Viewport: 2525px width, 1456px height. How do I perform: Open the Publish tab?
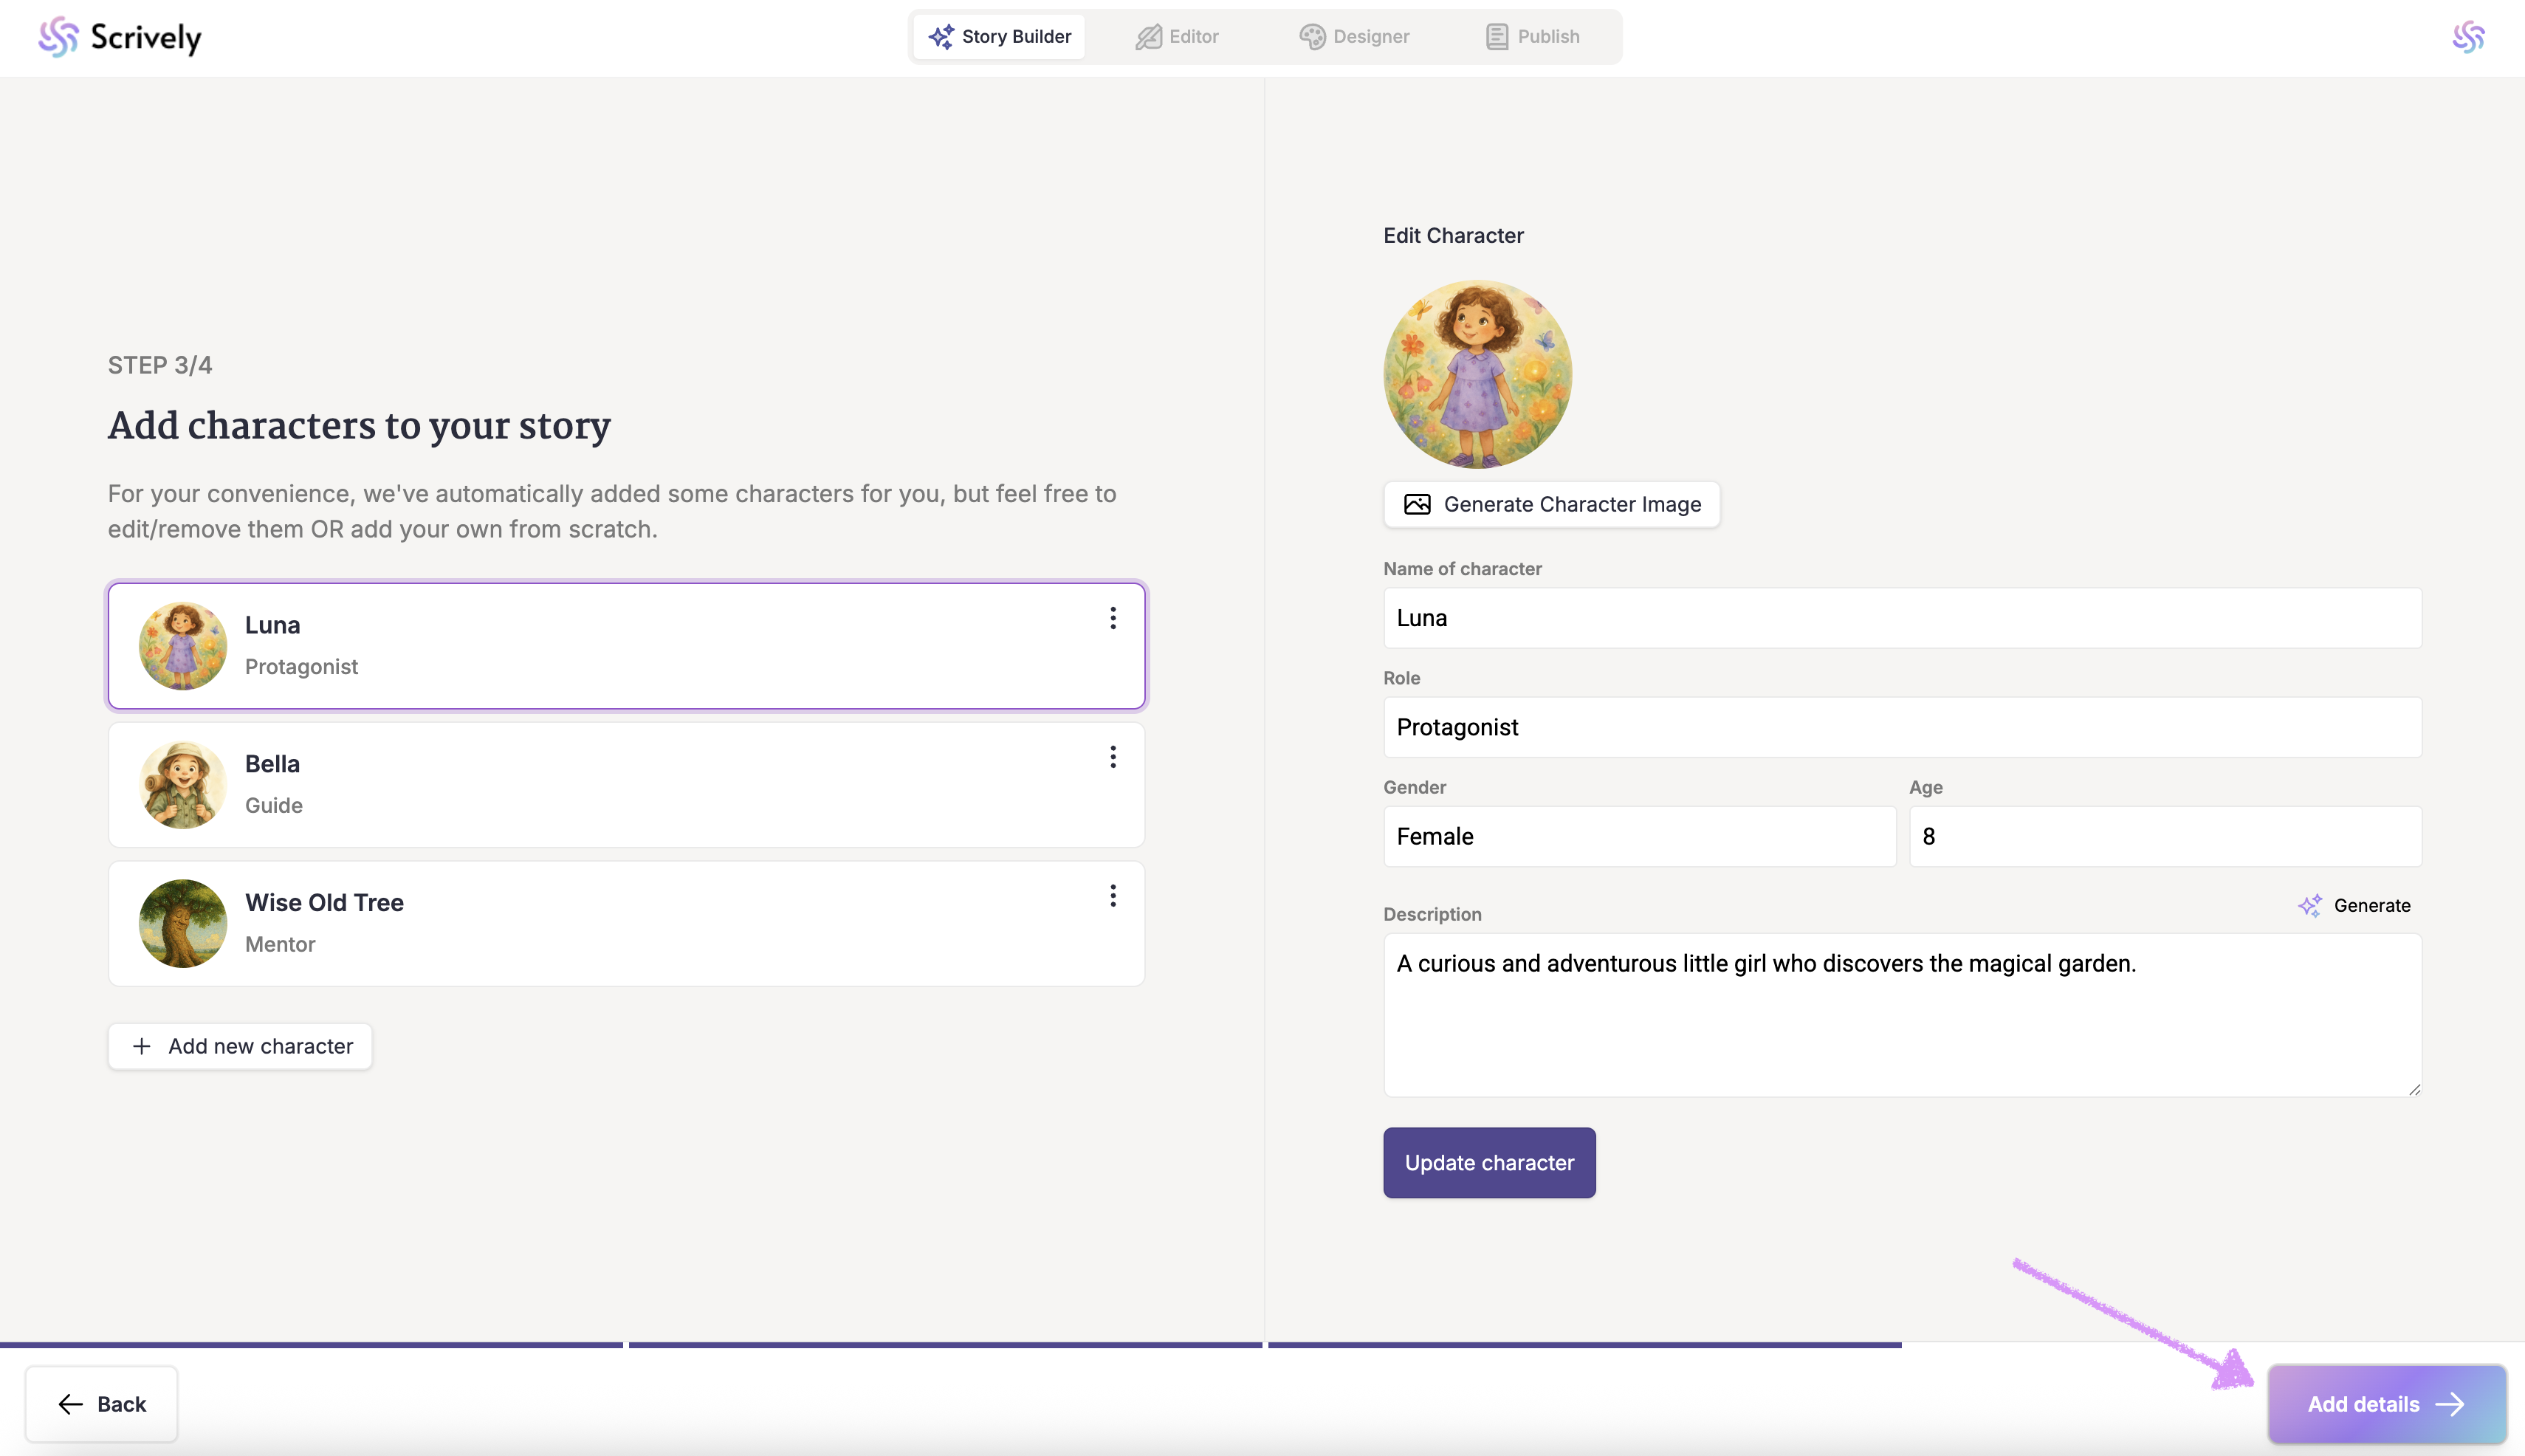pos(1532,37)
